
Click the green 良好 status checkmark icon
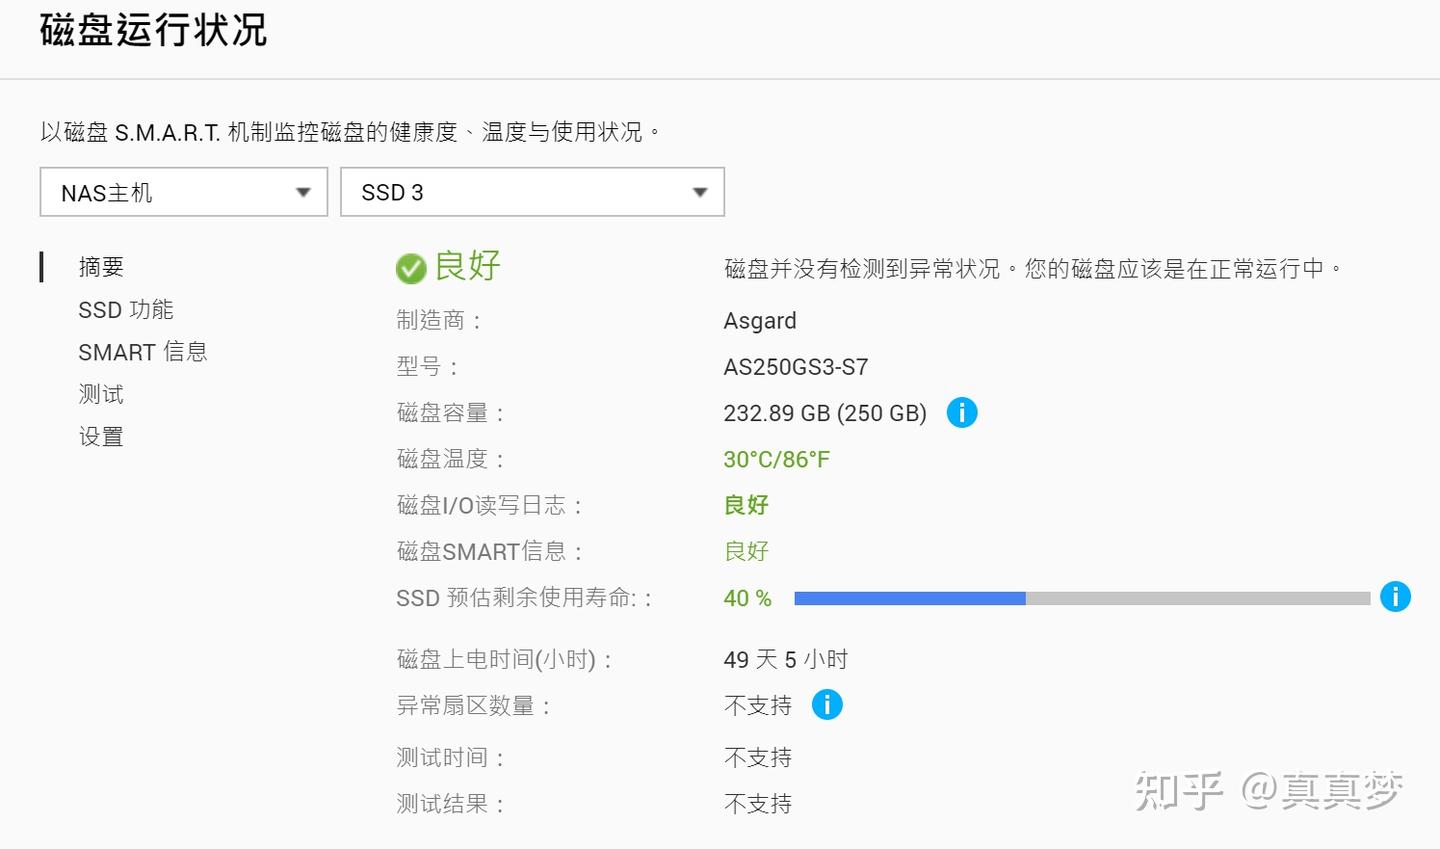tap(411, 268)
